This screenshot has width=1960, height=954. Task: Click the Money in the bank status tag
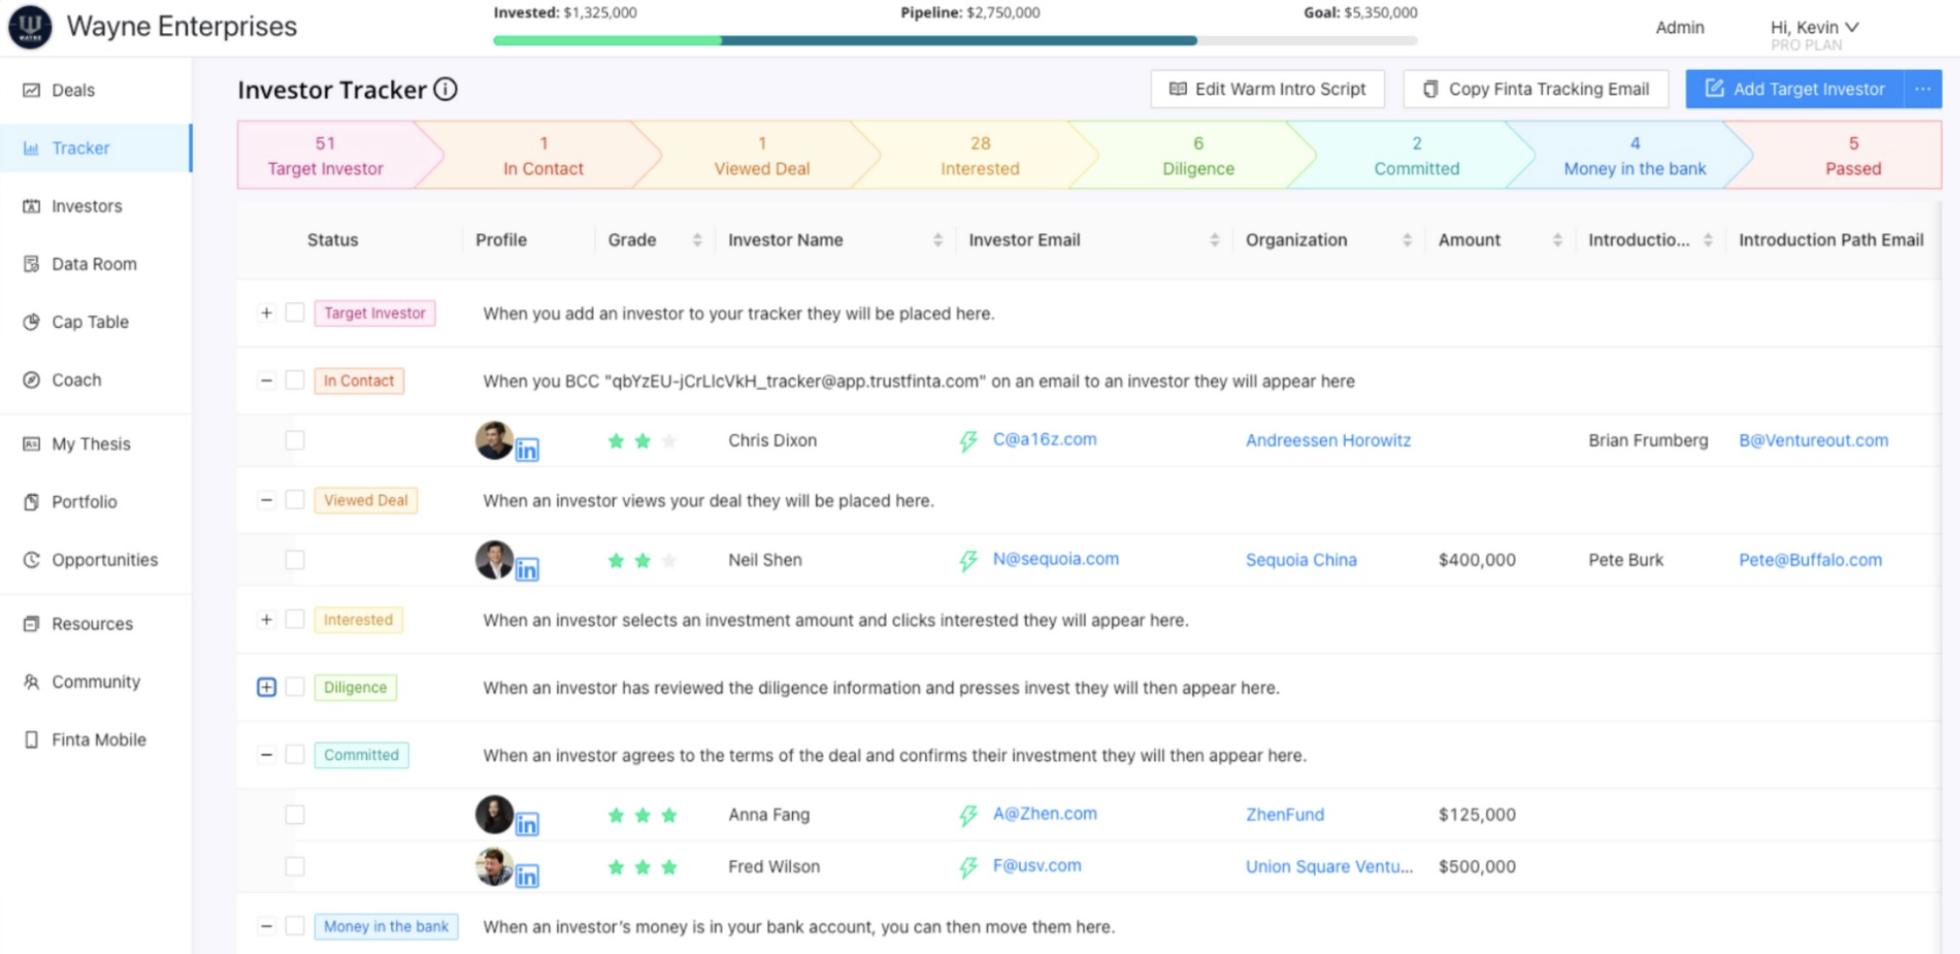click(386, 927)
